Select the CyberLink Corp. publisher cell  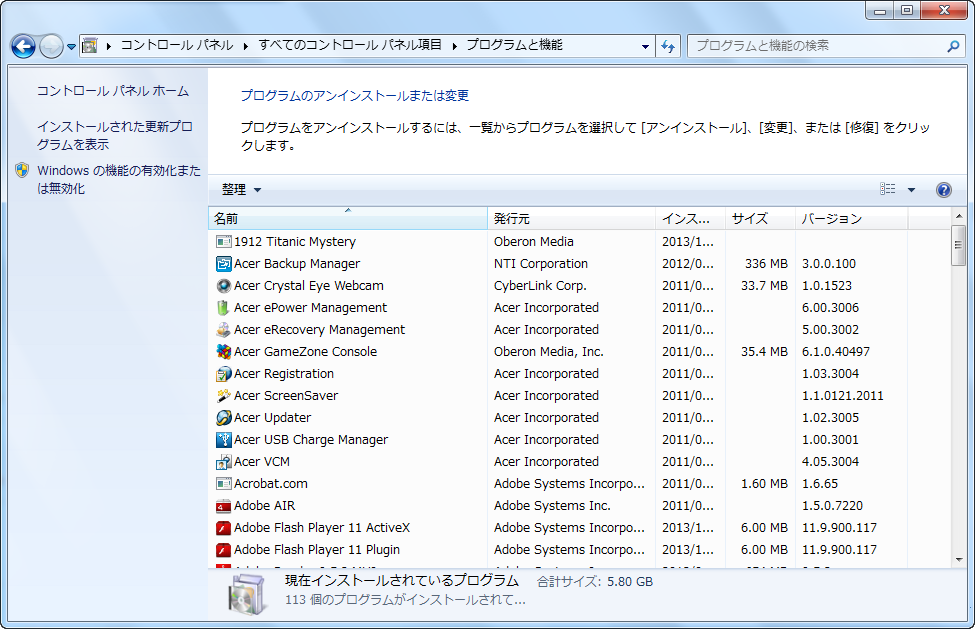click(540, 286)
